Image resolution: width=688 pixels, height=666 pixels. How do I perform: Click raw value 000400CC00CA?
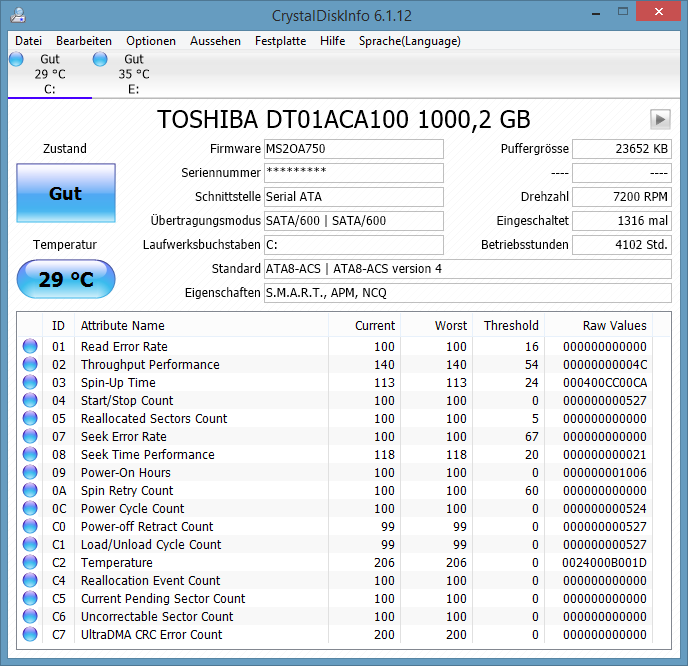(x=605, y=383)
